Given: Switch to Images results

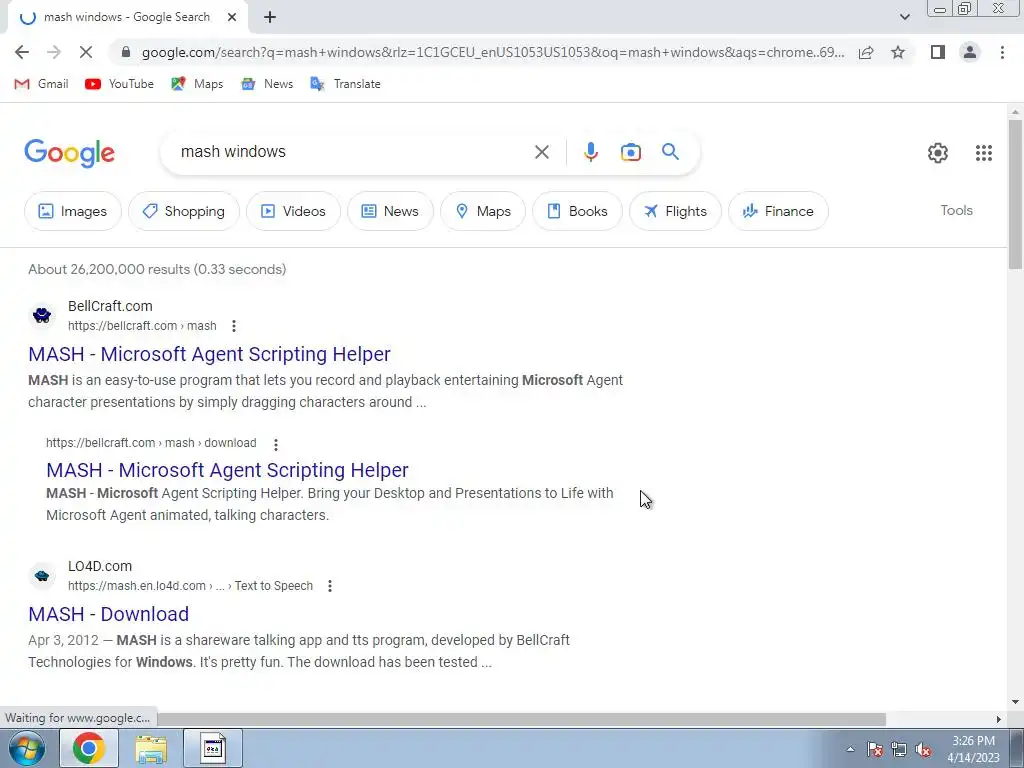Looking at the screenshot, I should [x=72, y=211].
